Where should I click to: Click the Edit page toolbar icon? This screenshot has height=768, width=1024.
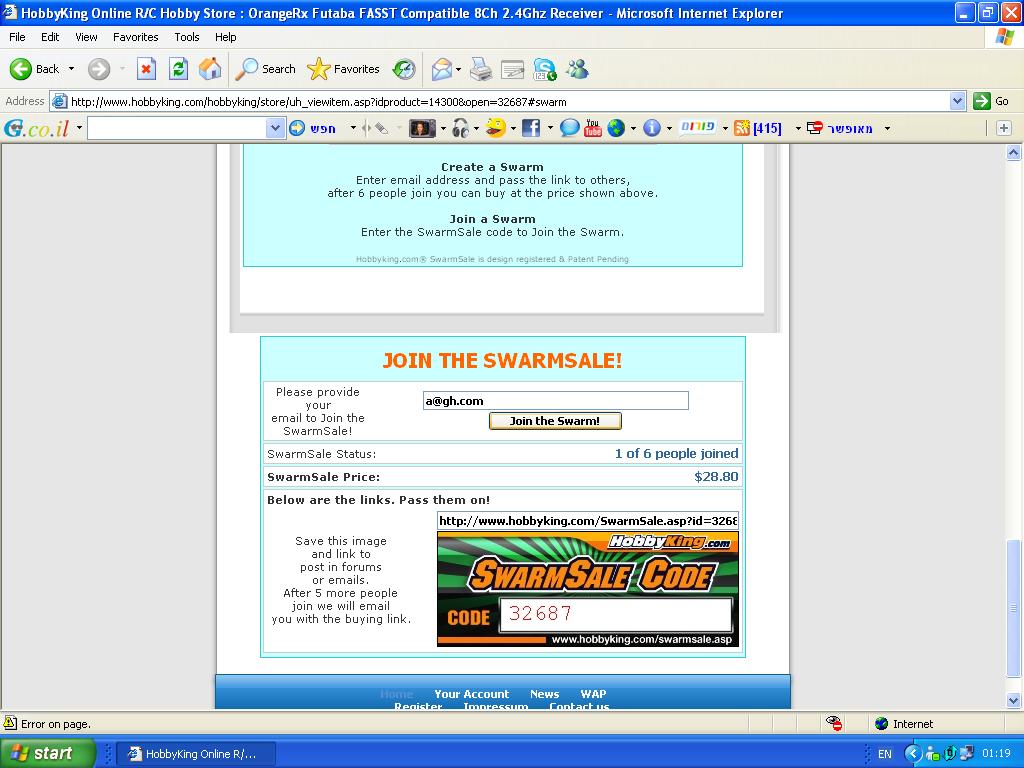click(x=513, y=69)
